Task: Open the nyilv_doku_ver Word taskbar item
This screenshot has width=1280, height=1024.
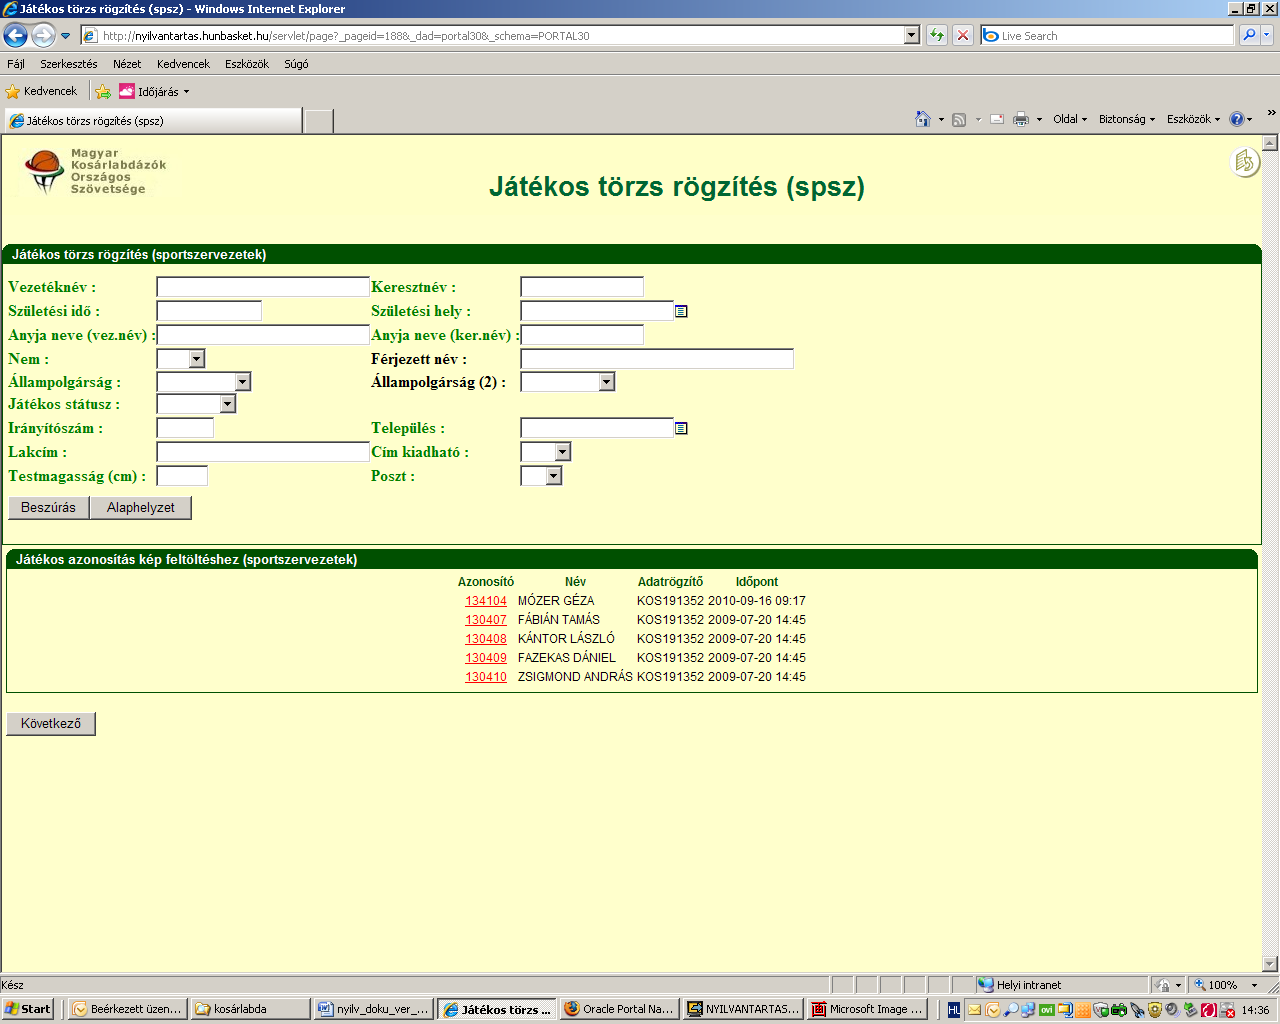Action: (x=374, y=1009)
